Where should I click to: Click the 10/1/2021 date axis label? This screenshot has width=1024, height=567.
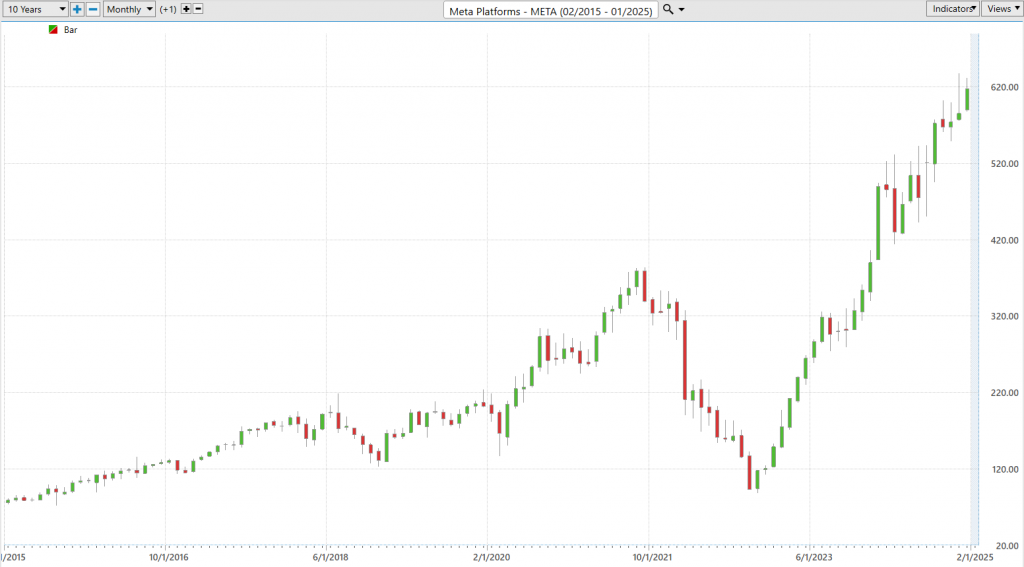[651, 557]
